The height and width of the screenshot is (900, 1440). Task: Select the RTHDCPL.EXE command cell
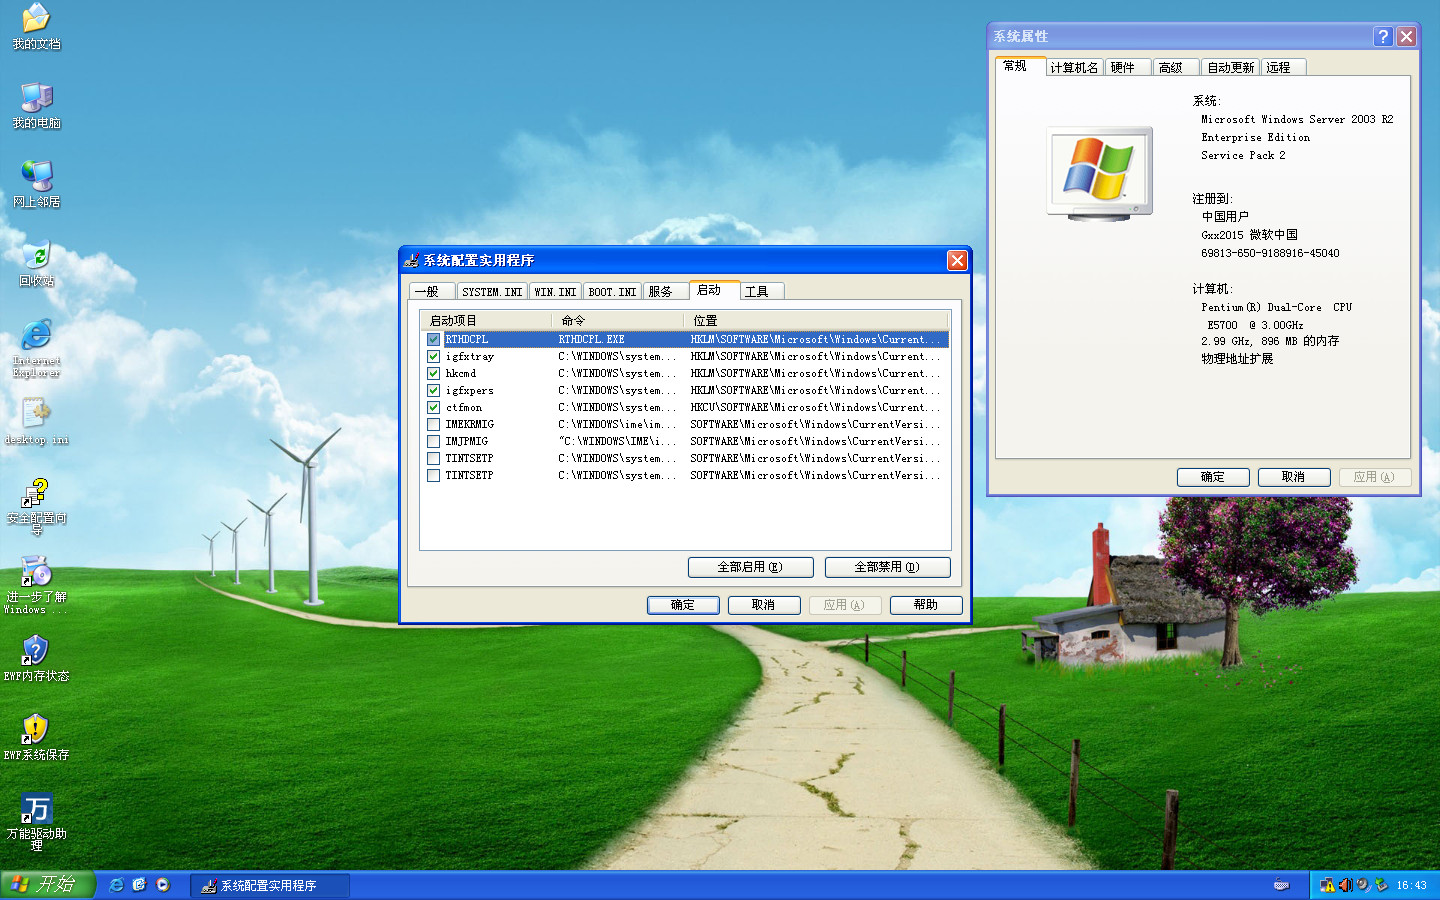pyautogui.click(x=591, y=340)
